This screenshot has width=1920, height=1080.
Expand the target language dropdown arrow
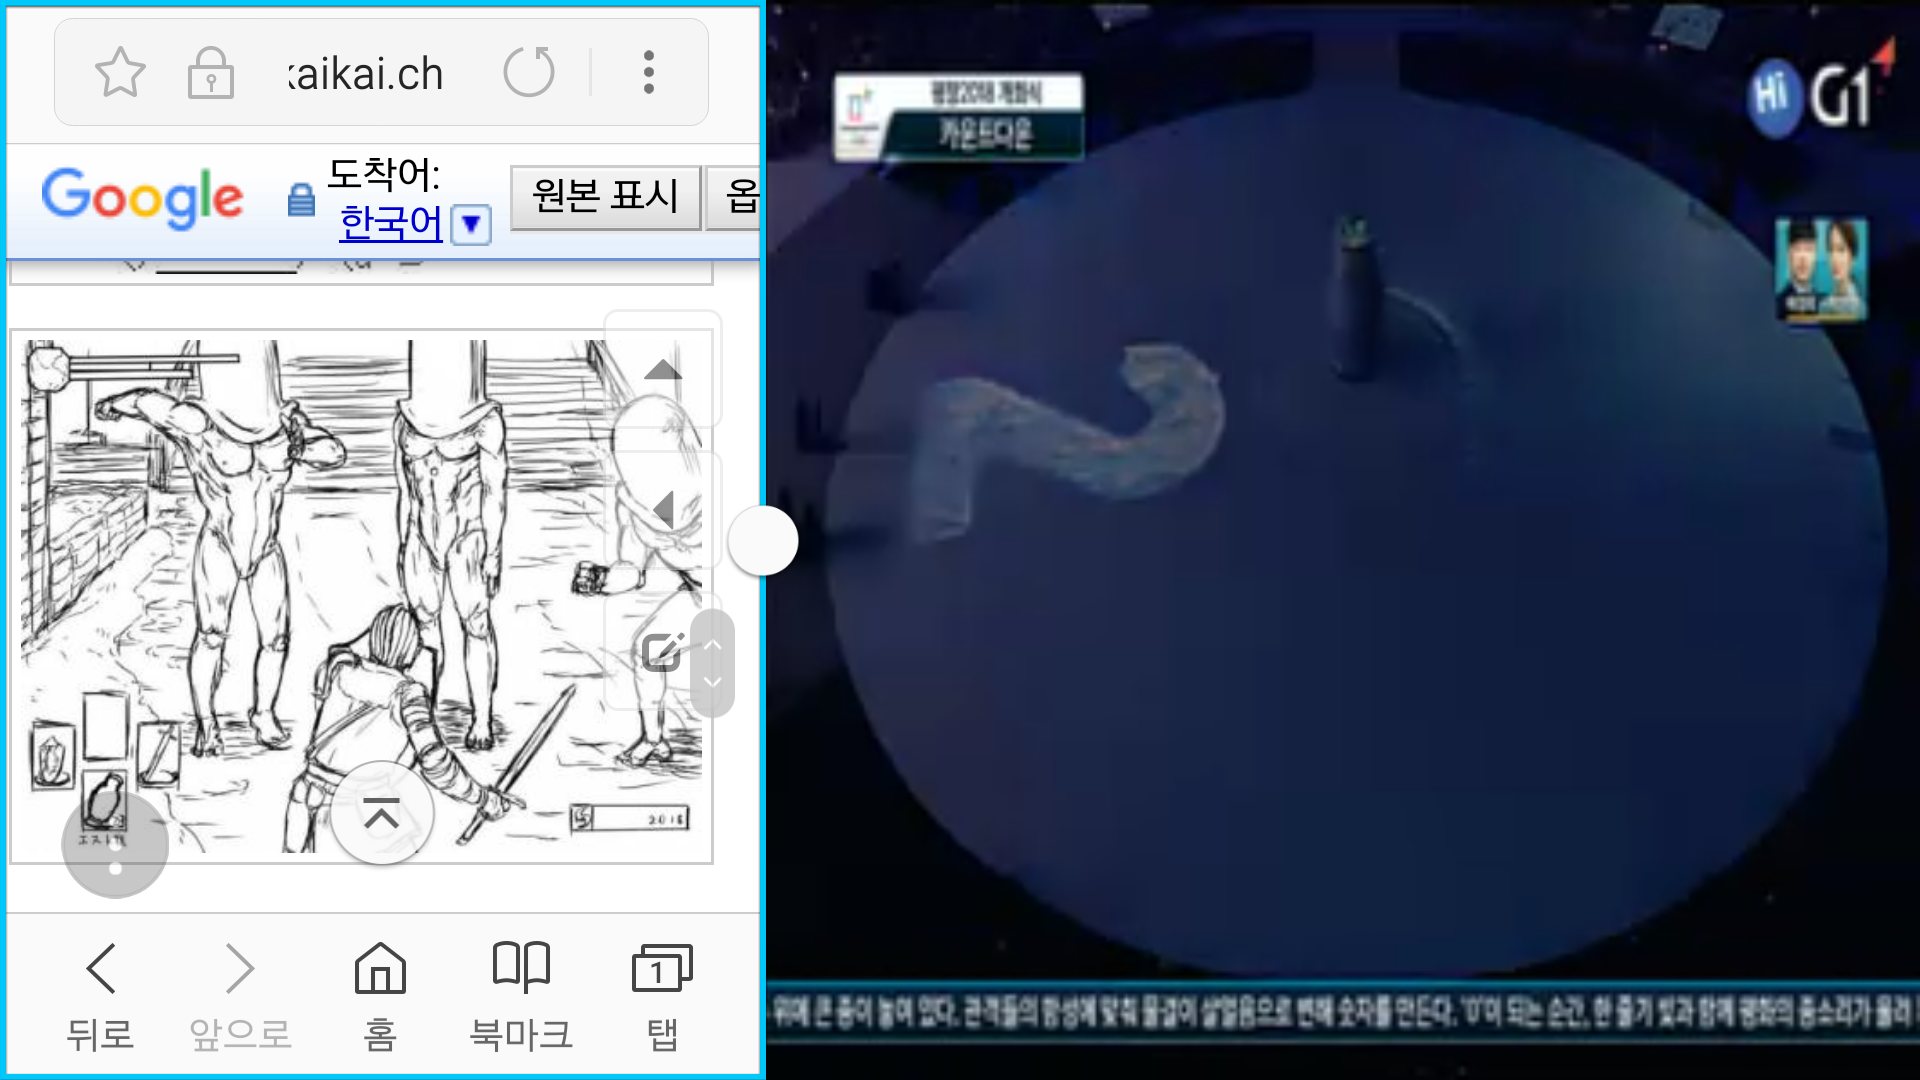click(x=471, y=224)
